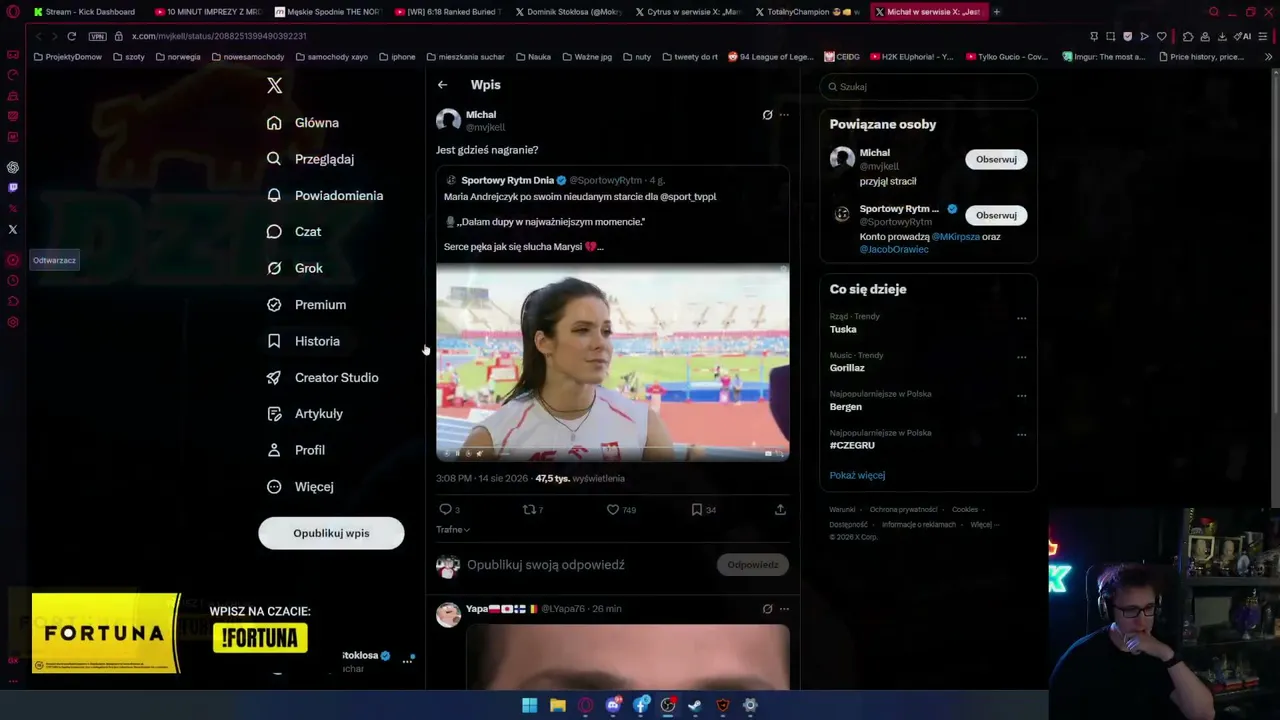Open the Gorillaz trending topic

[847, 368]
